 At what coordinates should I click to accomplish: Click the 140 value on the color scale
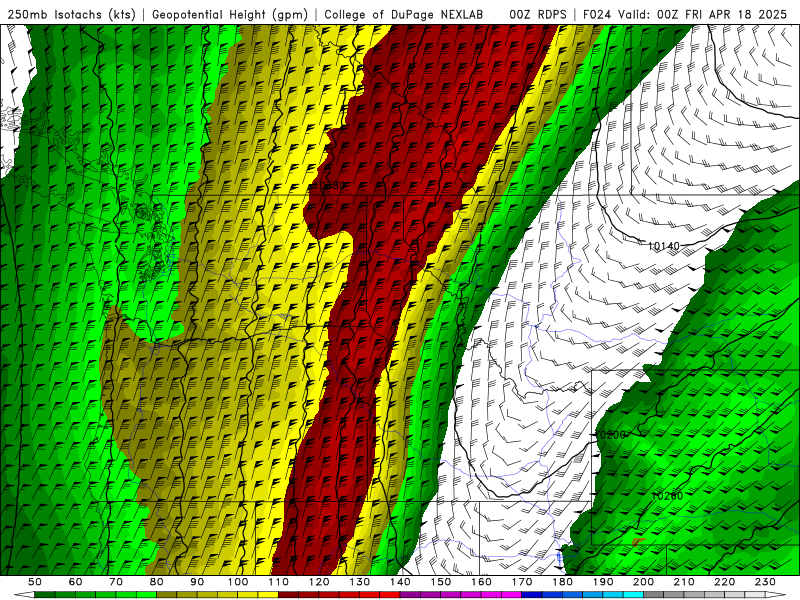coord(401,582)
